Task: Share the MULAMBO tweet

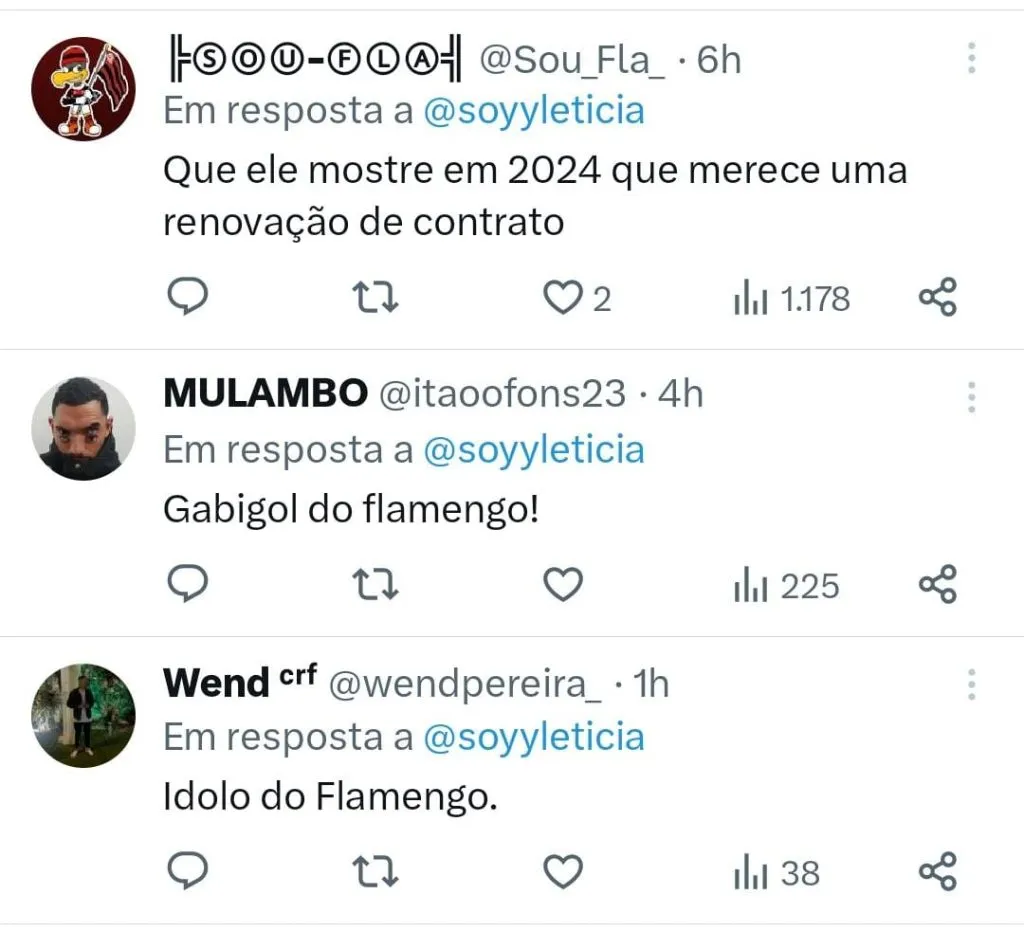Action: pos(937,585)
